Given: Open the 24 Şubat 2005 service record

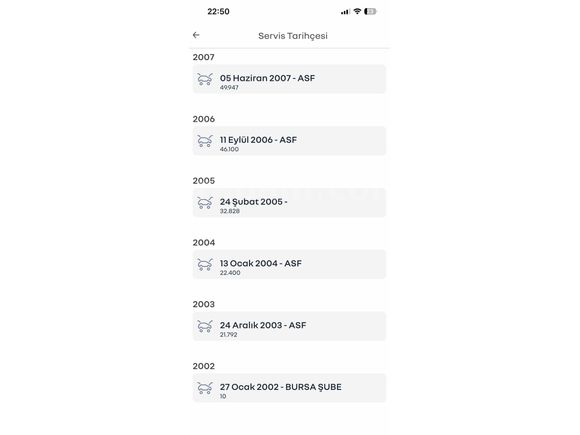Looking at the screenshot, I should 289,203.
